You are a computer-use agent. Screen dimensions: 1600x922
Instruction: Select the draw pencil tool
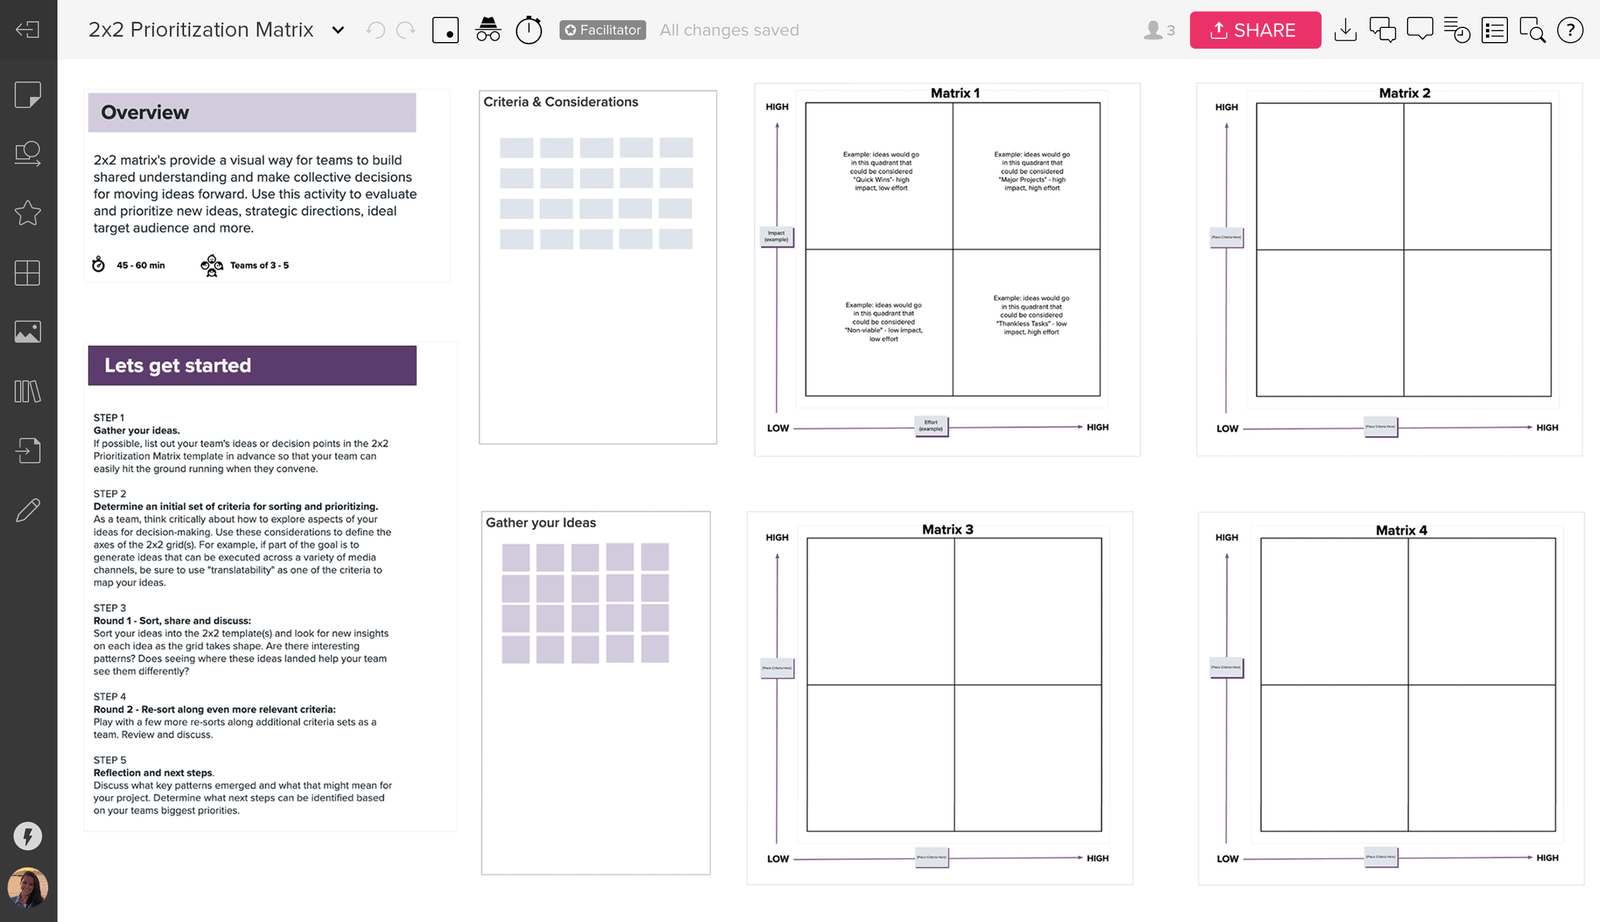coord(28,510)
